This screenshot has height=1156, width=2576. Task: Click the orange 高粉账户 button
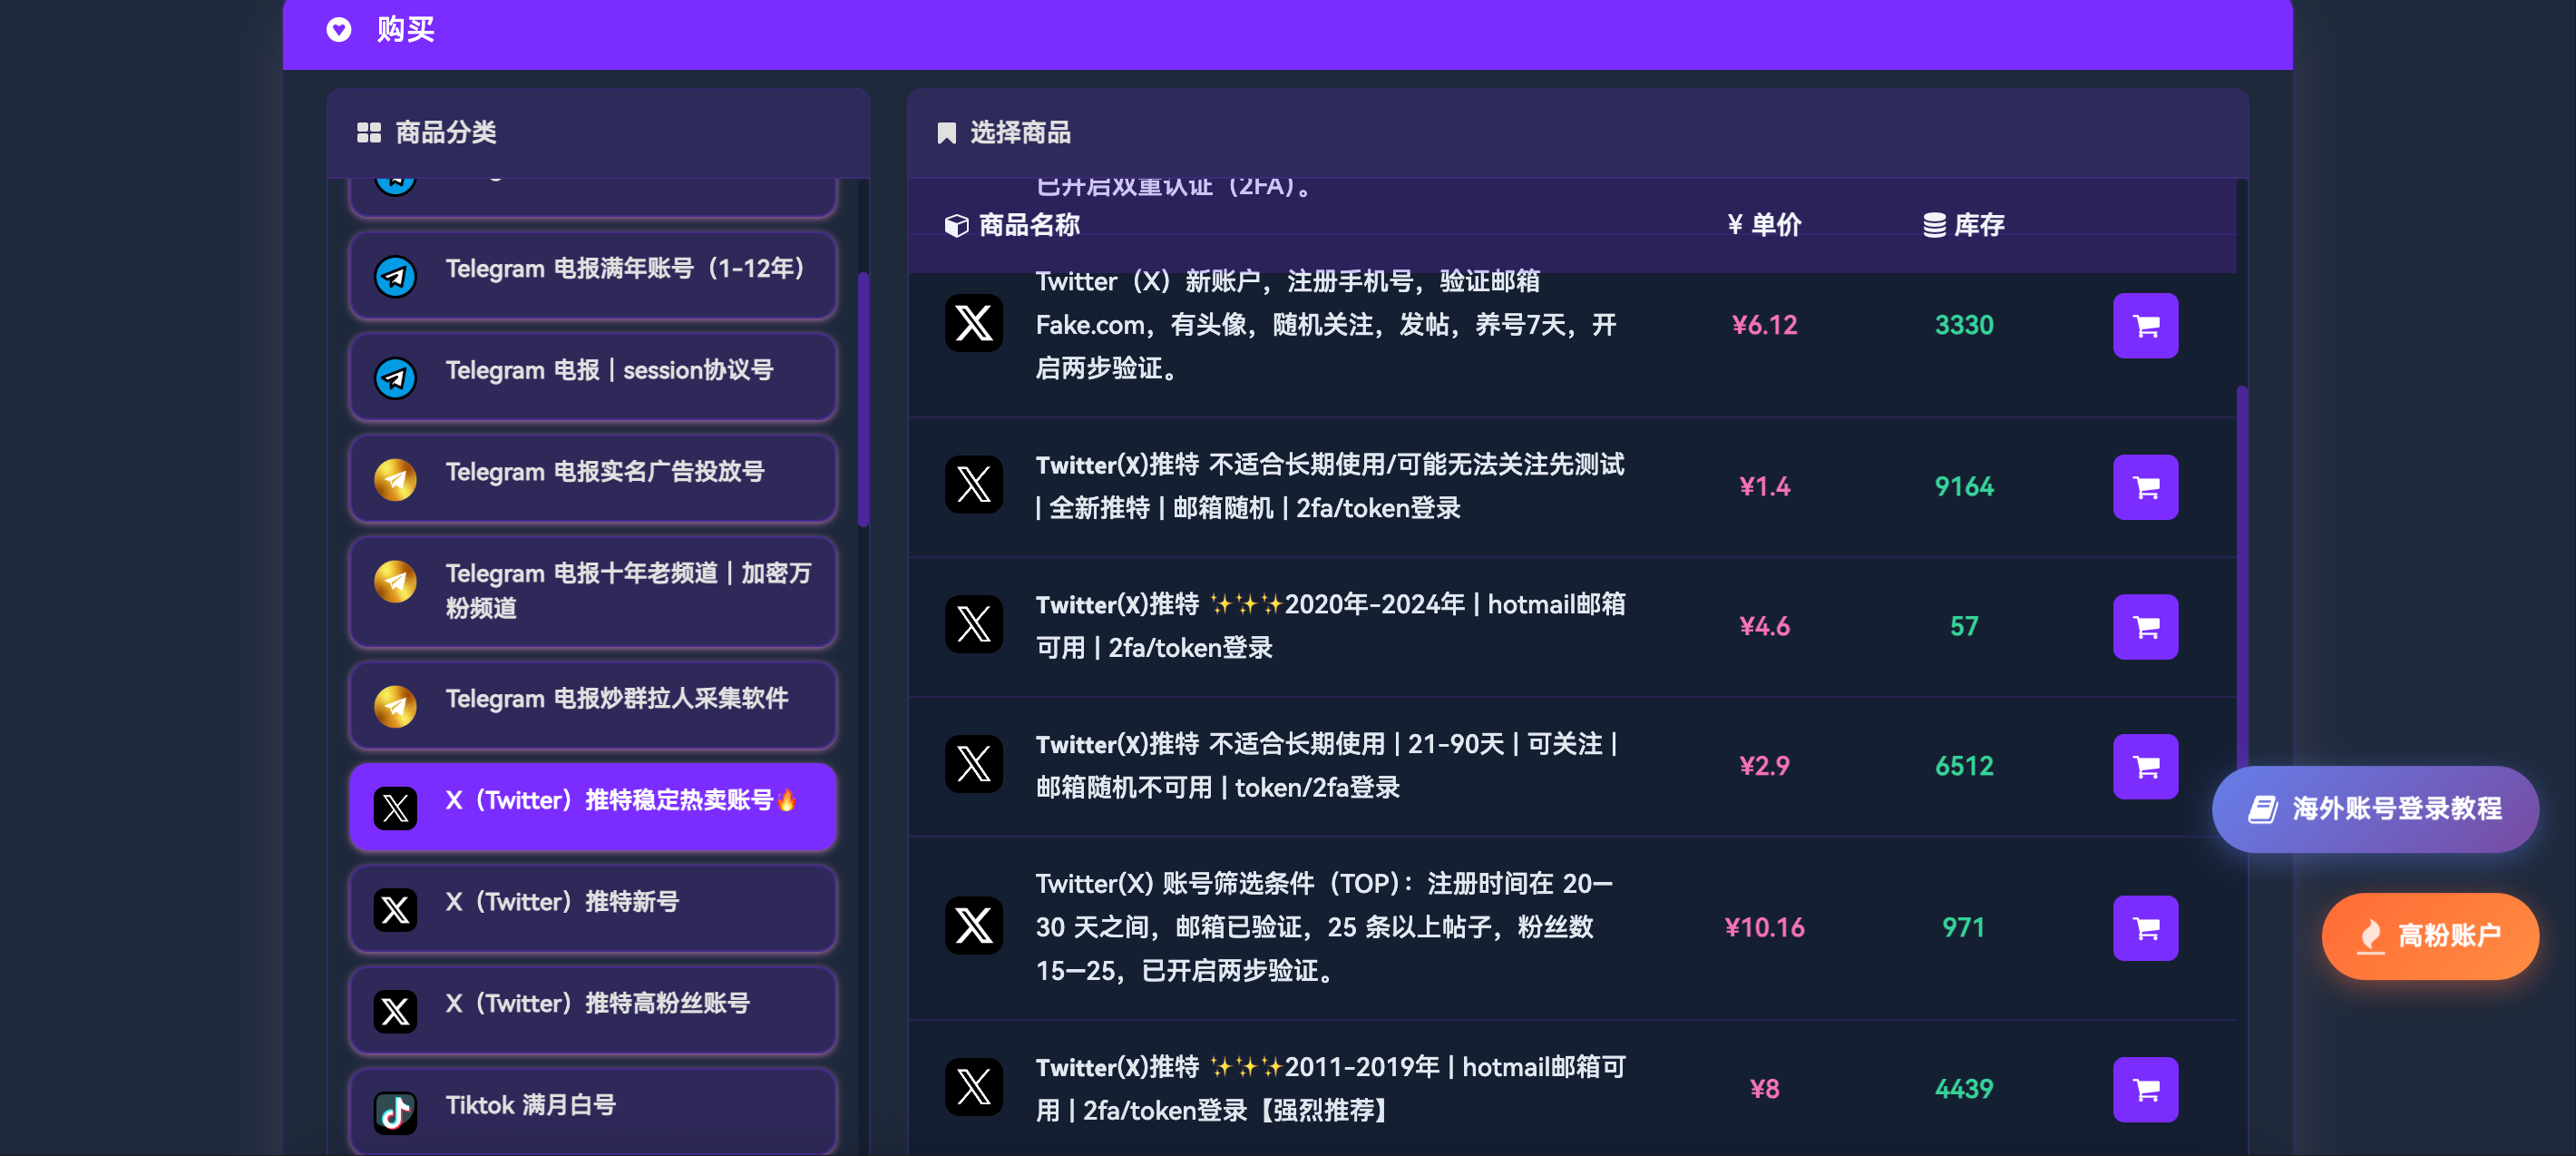pos(2429,935)
